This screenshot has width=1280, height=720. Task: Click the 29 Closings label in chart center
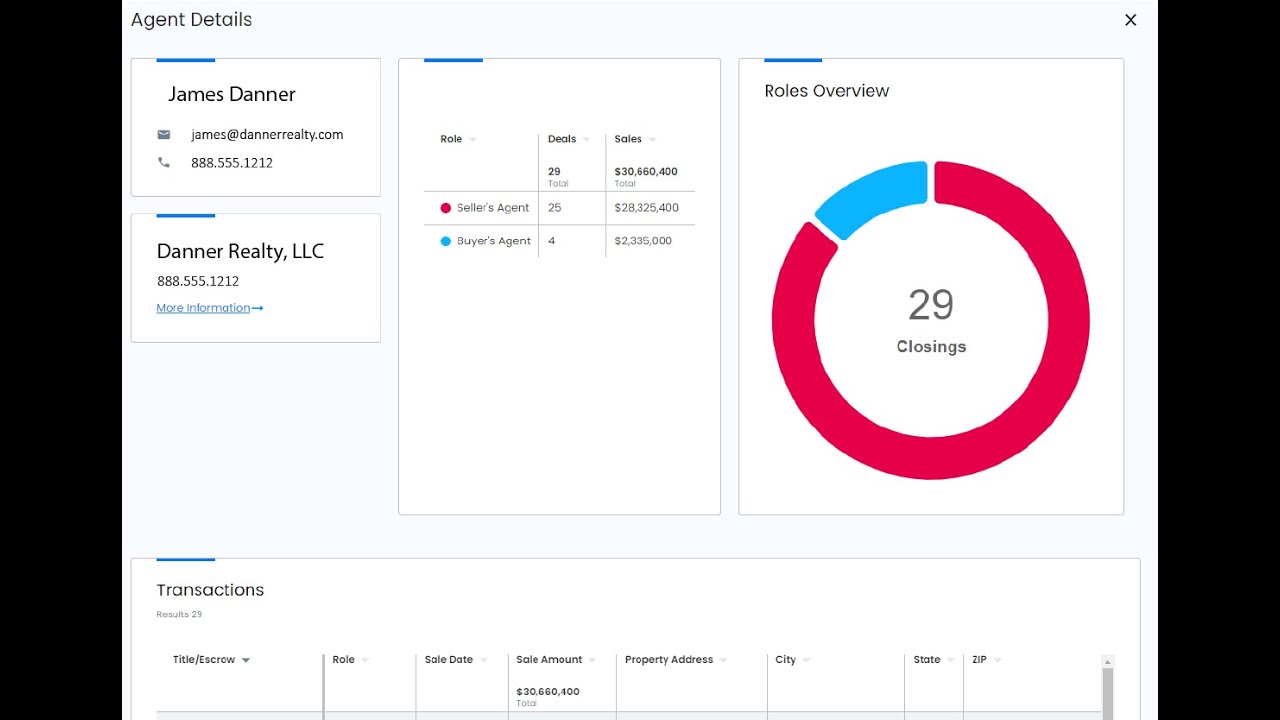(931, 320)
